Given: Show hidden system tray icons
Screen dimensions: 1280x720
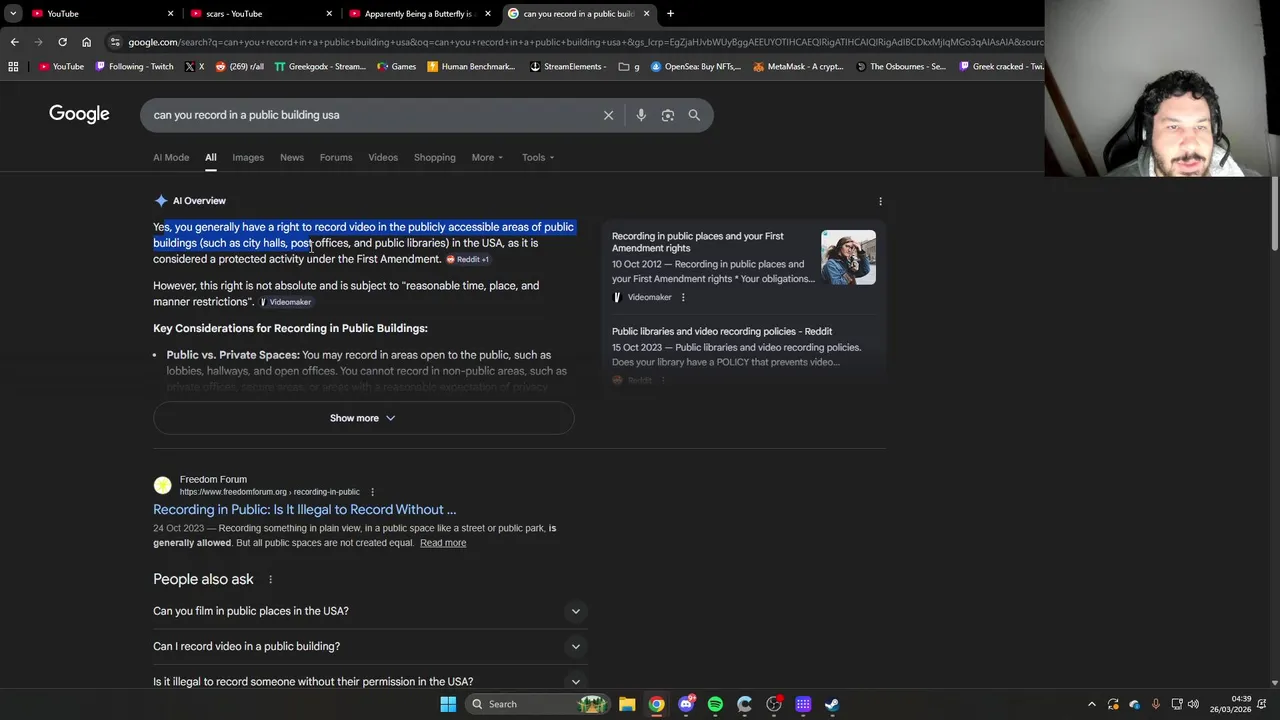Looking at the screenshot, I should tap(1092, 704).
